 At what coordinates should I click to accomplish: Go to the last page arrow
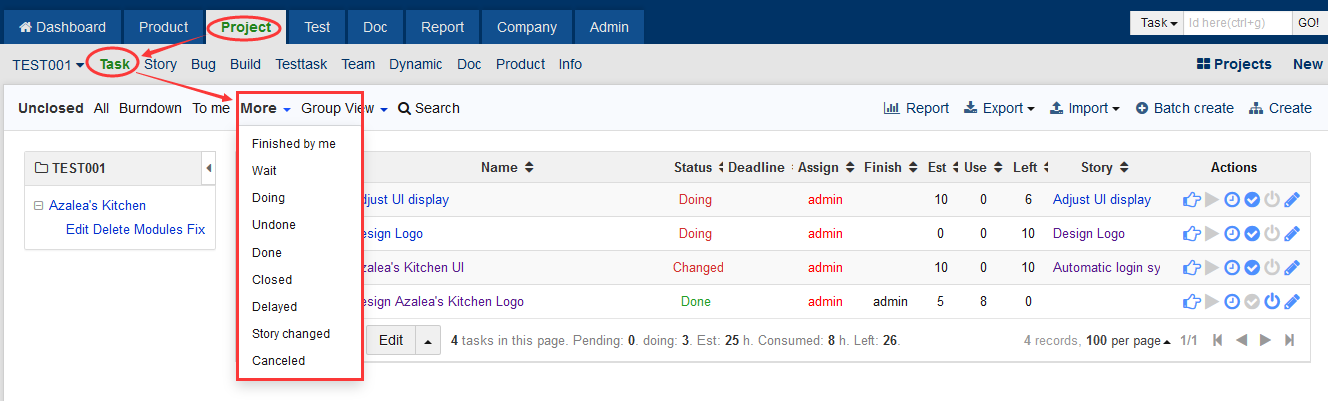point(1289,341)
